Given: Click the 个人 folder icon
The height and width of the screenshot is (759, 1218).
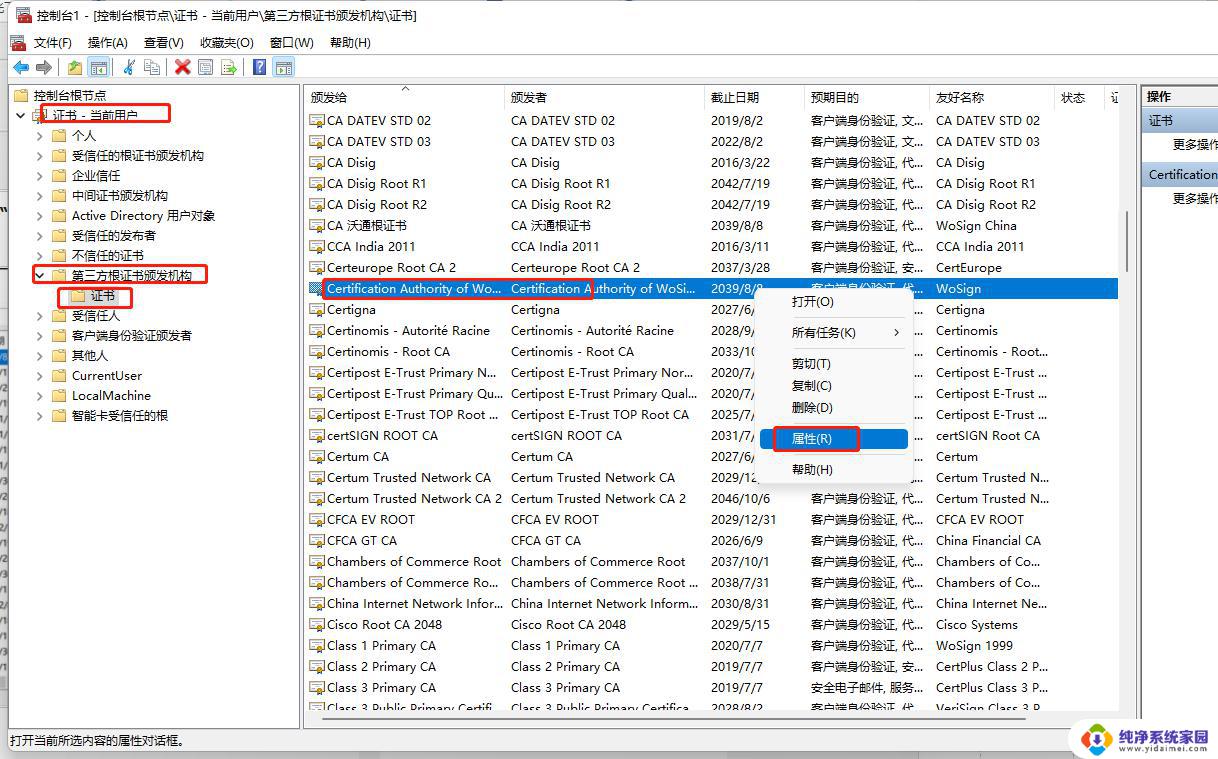Looking at the screenshot, I should [x=59, y=135].
